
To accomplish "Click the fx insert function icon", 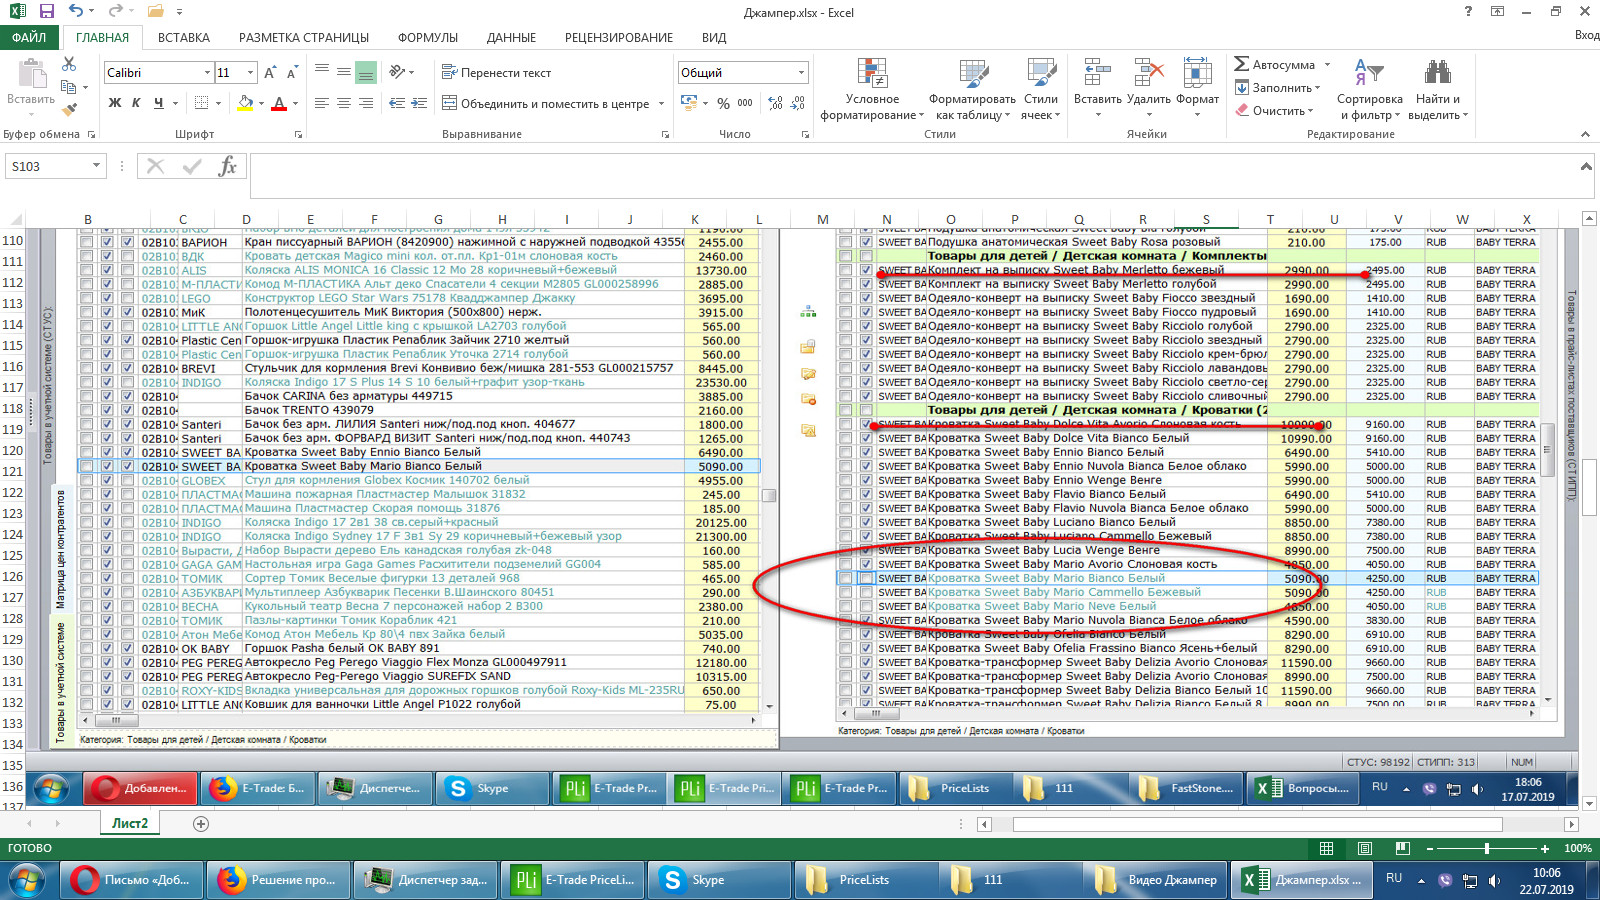I will click(x=227, y=166).
